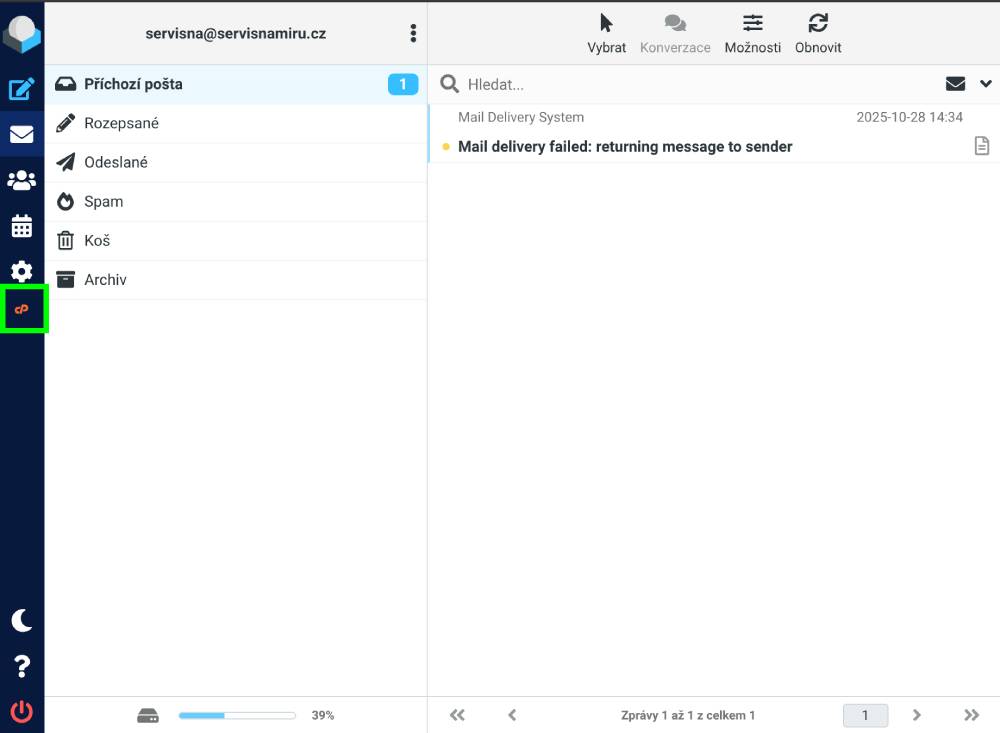Open the Rozepsané drafts folder
Image resolution: width=1000 pixels, height=733 pixels.
click(x=121, y=123)
